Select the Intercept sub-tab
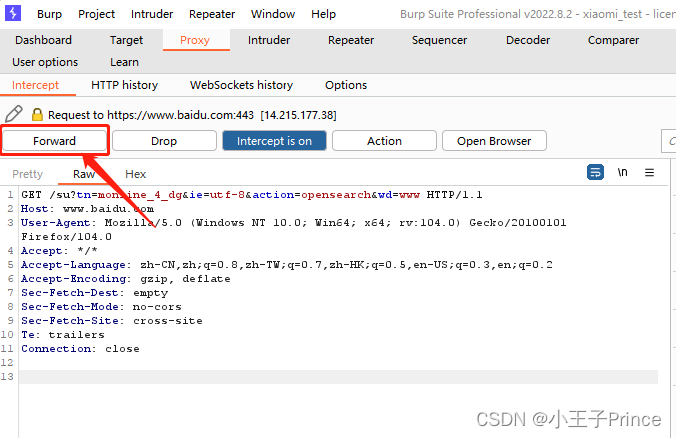Screen dimensions: 676x438 click(35, 85)
